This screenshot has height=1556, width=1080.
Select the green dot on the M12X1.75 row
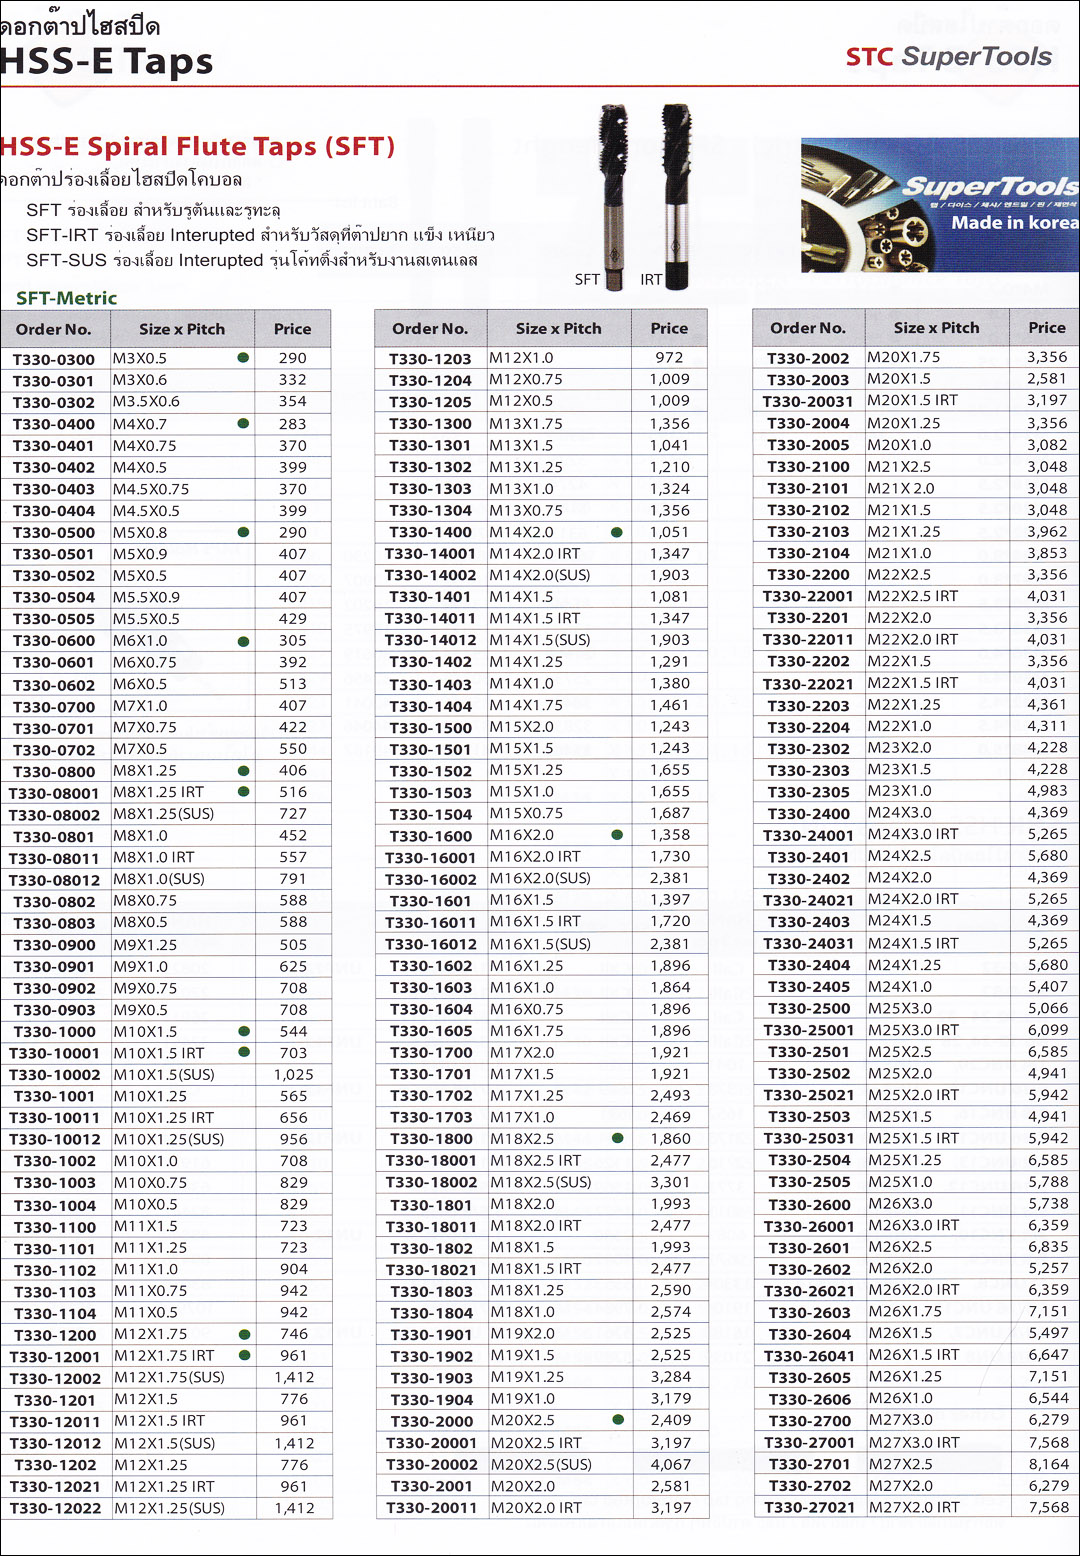pos(244,1334)
